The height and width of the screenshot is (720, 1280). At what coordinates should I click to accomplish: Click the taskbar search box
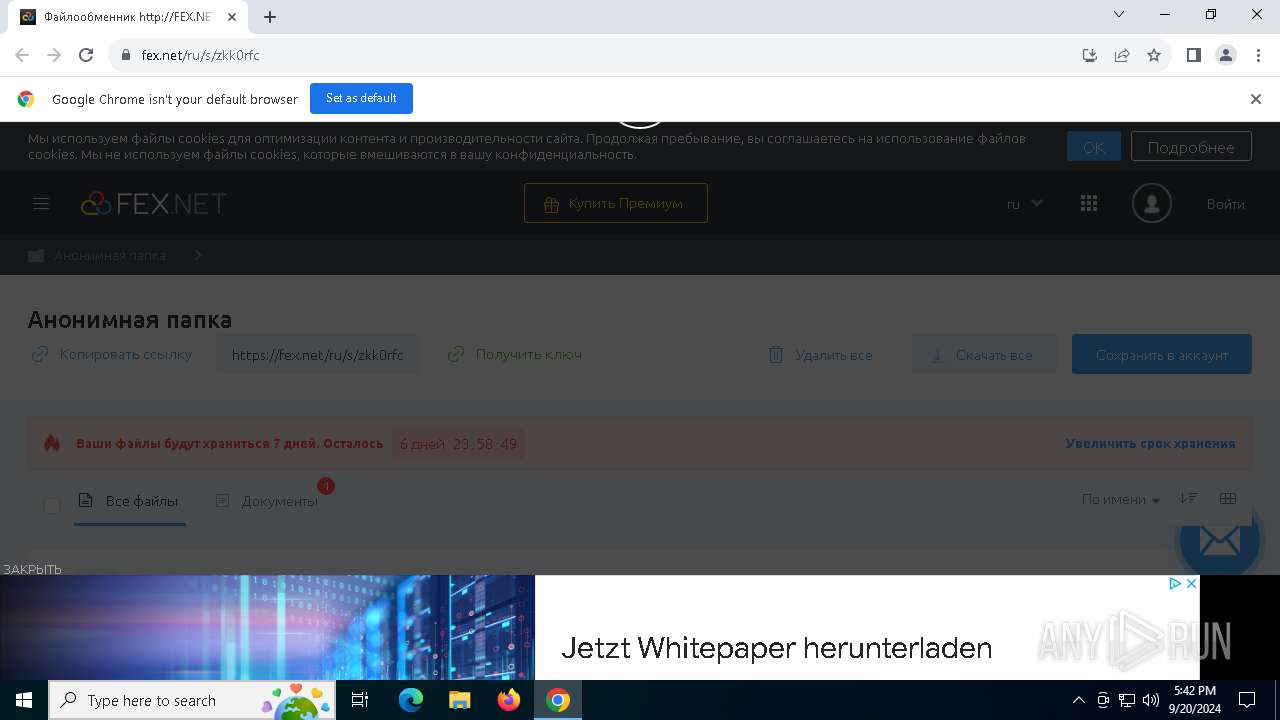point(193,700)
